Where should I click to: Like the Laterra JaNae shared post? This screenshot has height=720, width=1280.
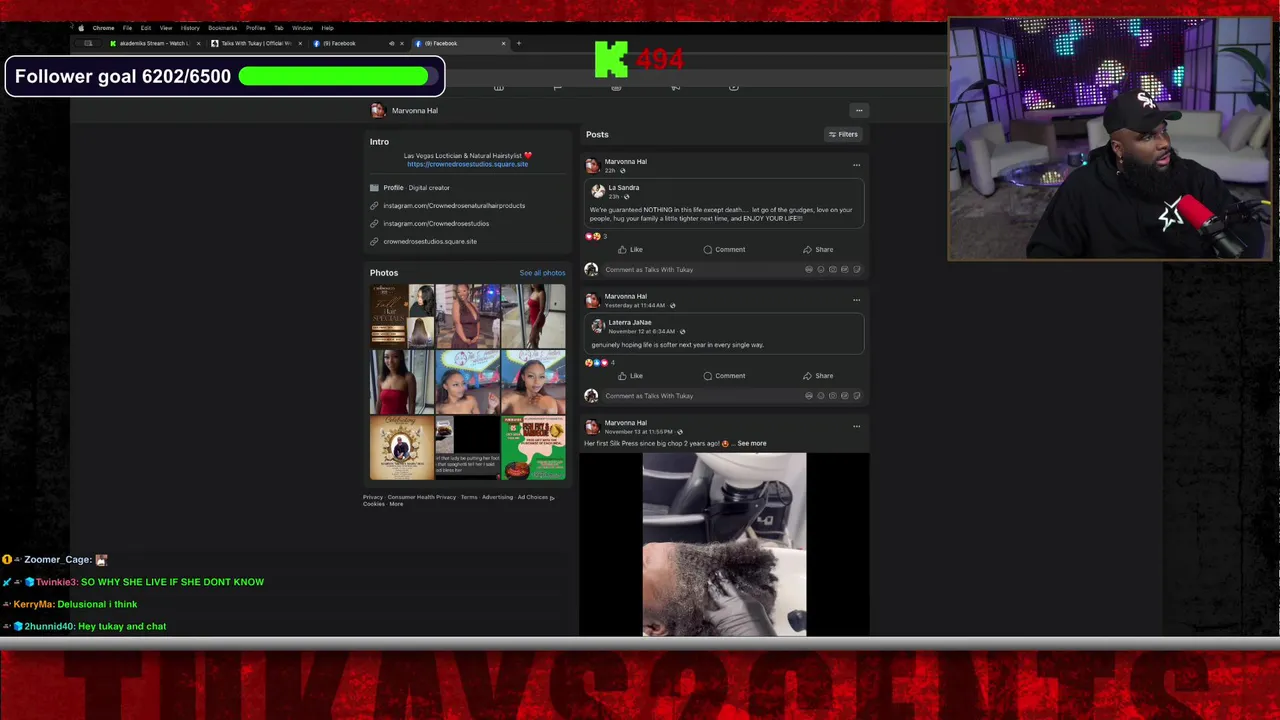pos(630,376)
